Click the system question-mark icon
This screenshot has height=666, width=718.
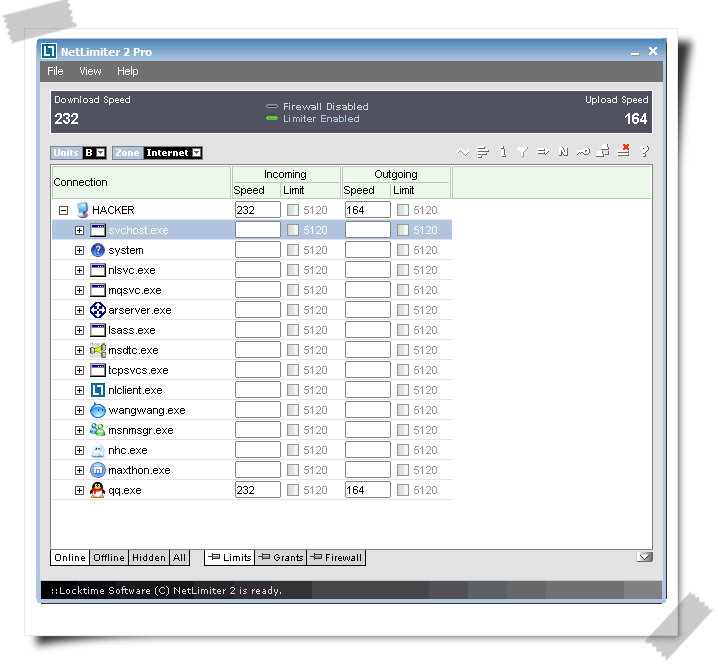point(98,250)
